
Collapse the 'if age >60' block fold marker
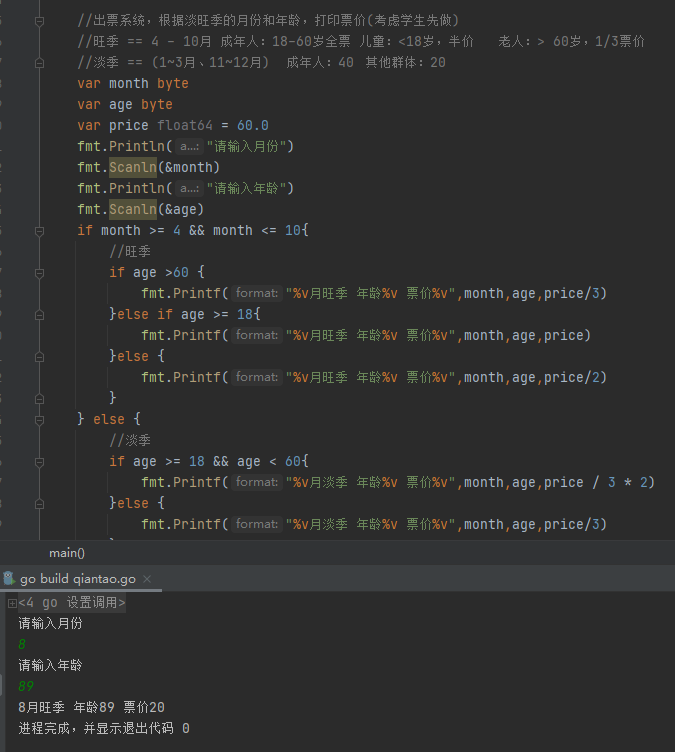point(39,273)
